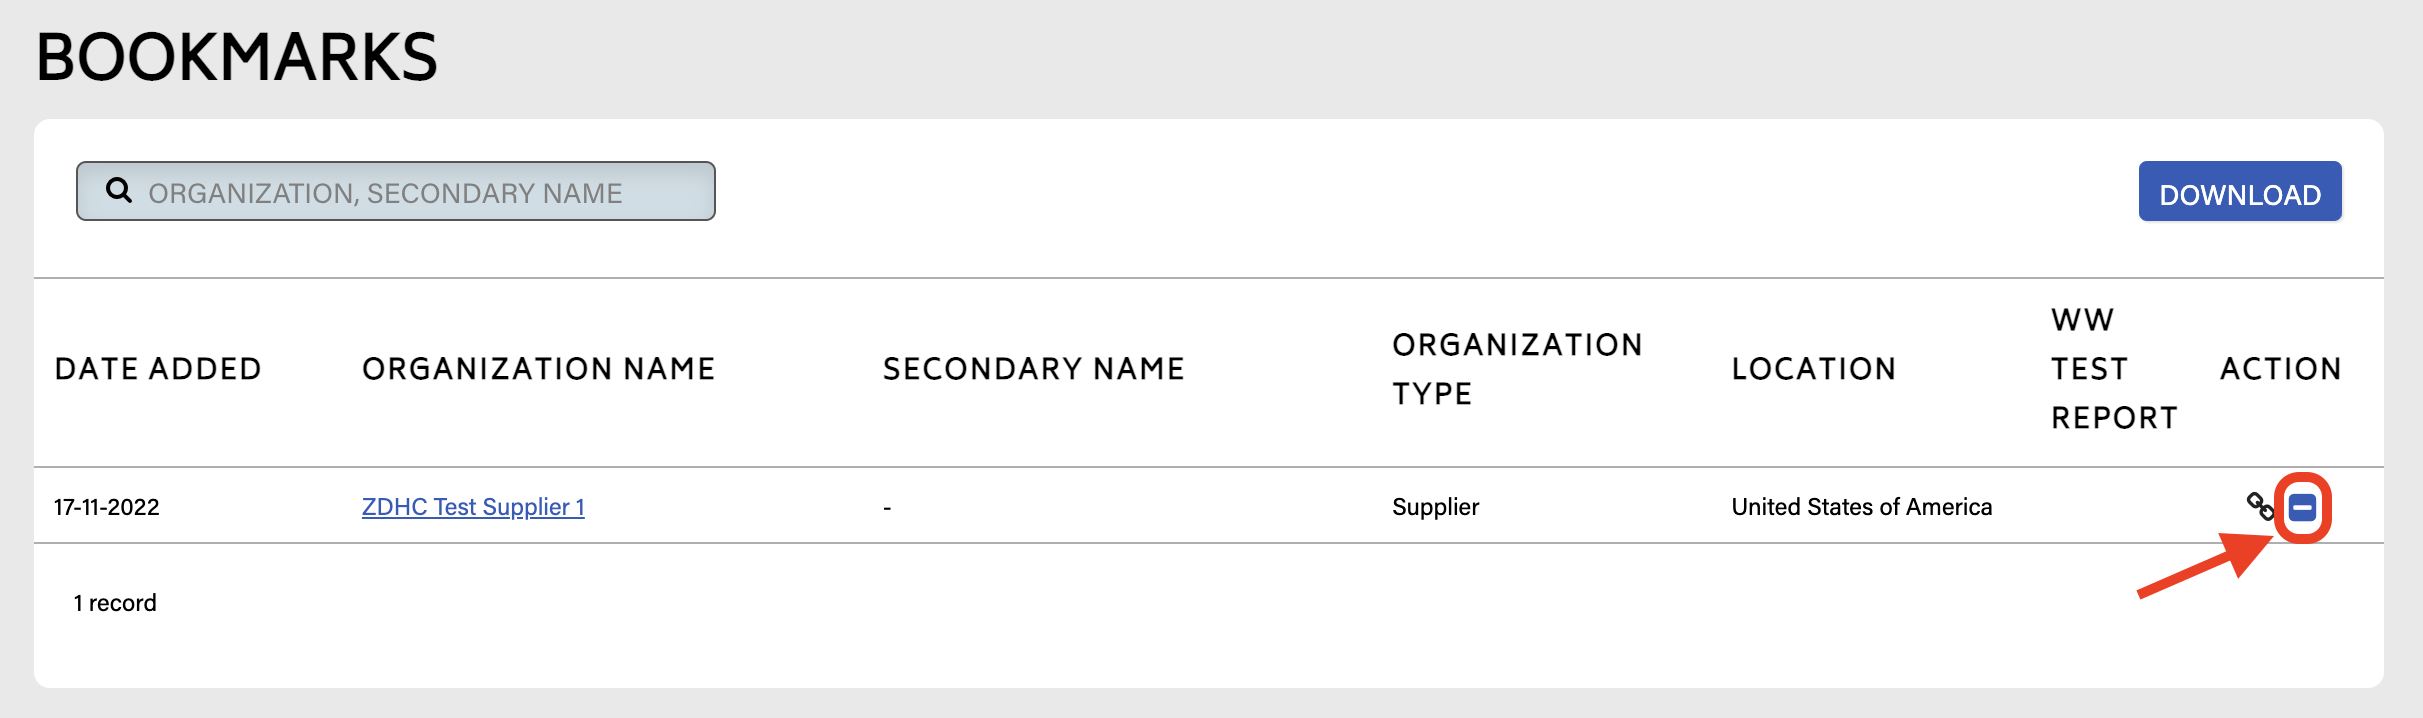Screen dimensions: 2423x718
Task: Click the 1 record count label
Action: point(114,602)
